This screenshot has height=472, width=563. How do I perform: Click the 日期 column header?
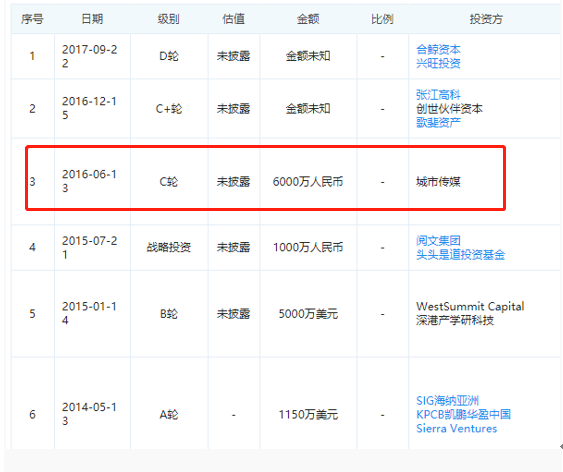point(92,19)
